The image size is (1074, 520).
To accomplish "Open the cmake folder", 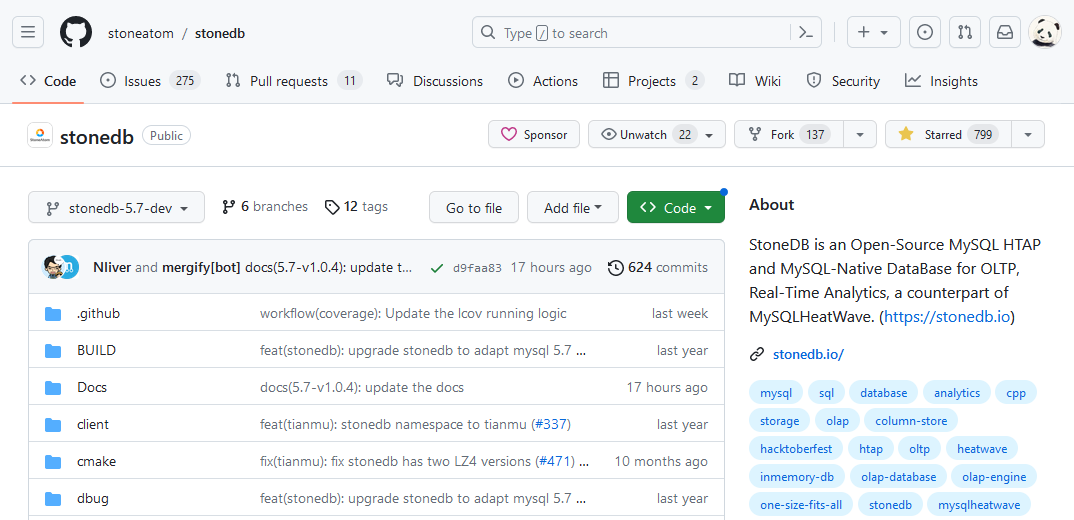I will [x=96, y=461].
